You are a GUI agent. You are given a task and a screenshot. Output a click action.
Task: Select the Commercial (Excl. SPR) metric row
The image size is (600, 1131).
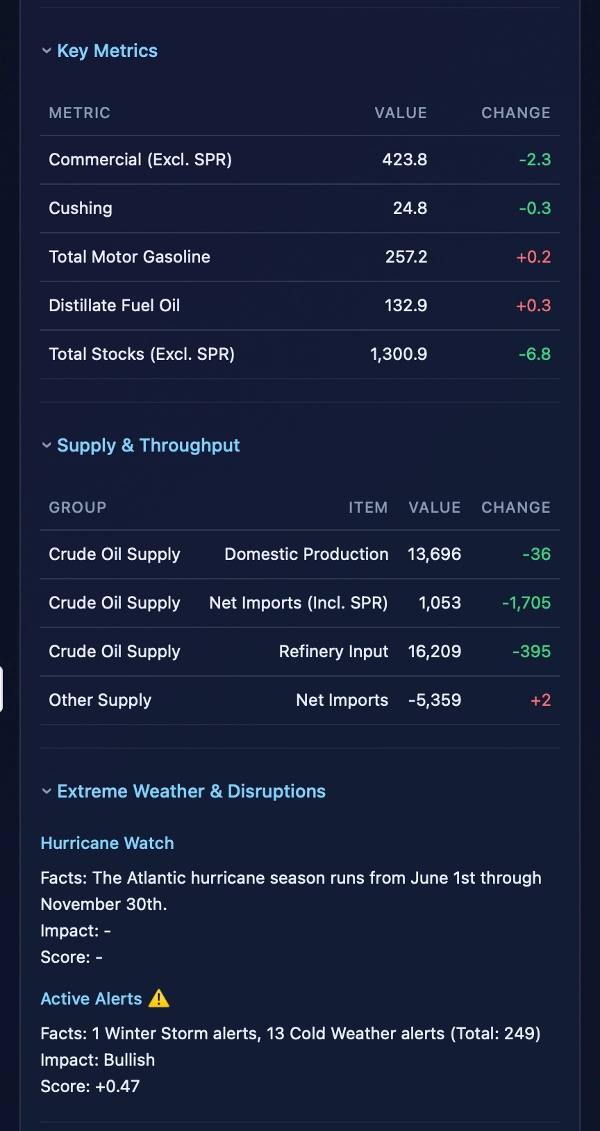[x=300, y=159]
